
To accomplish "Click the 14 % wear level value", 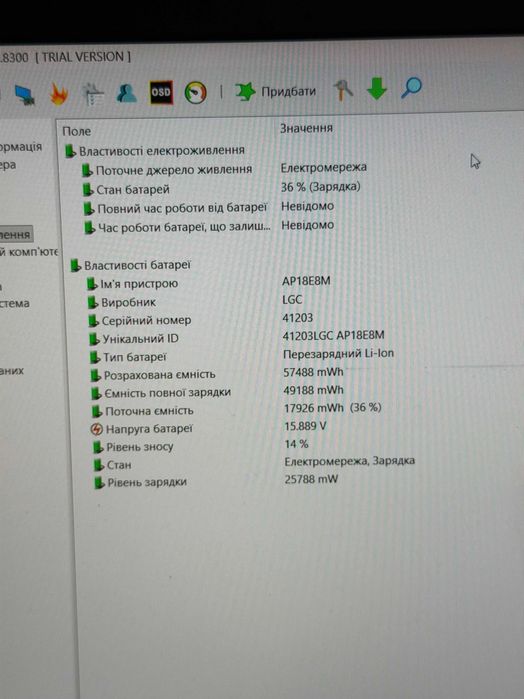I will point(297,444).
